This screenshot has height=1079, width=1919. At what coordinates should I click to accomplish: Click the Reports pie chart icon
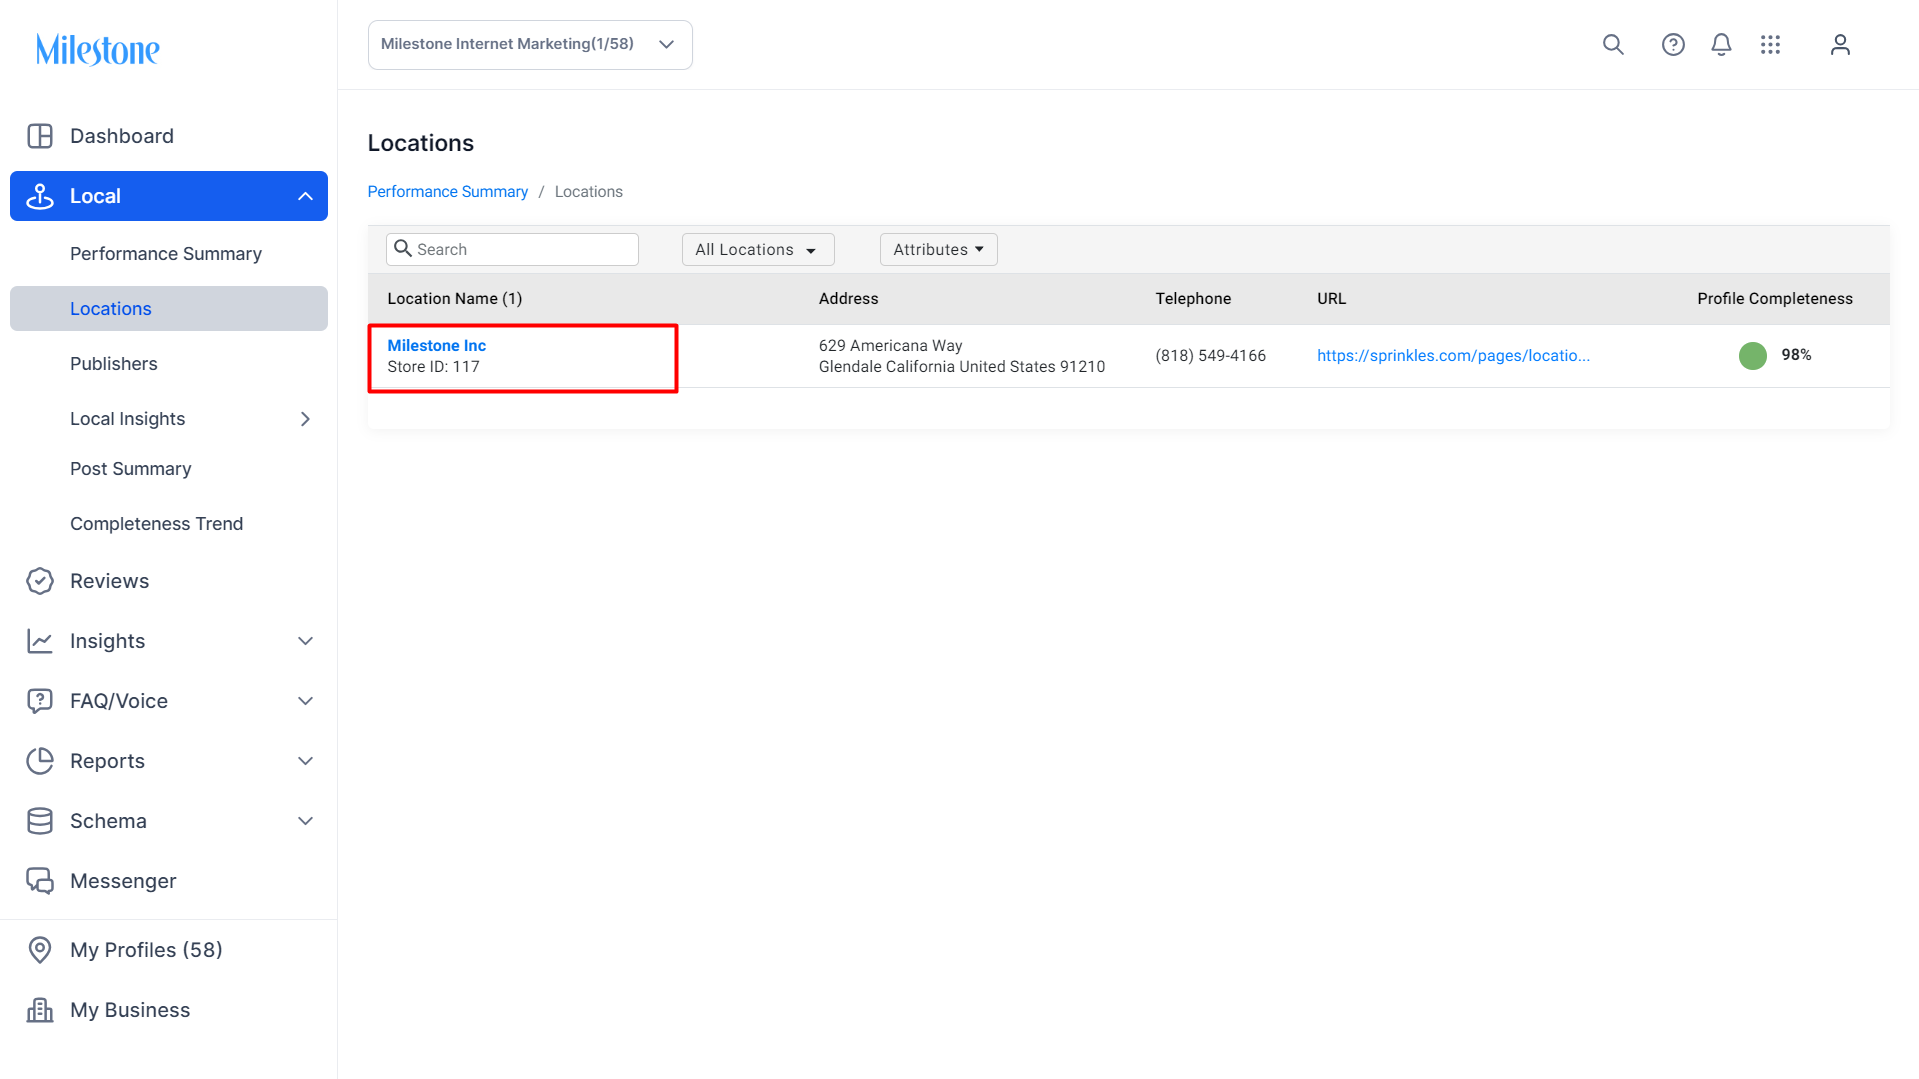[x=40, y=761]
